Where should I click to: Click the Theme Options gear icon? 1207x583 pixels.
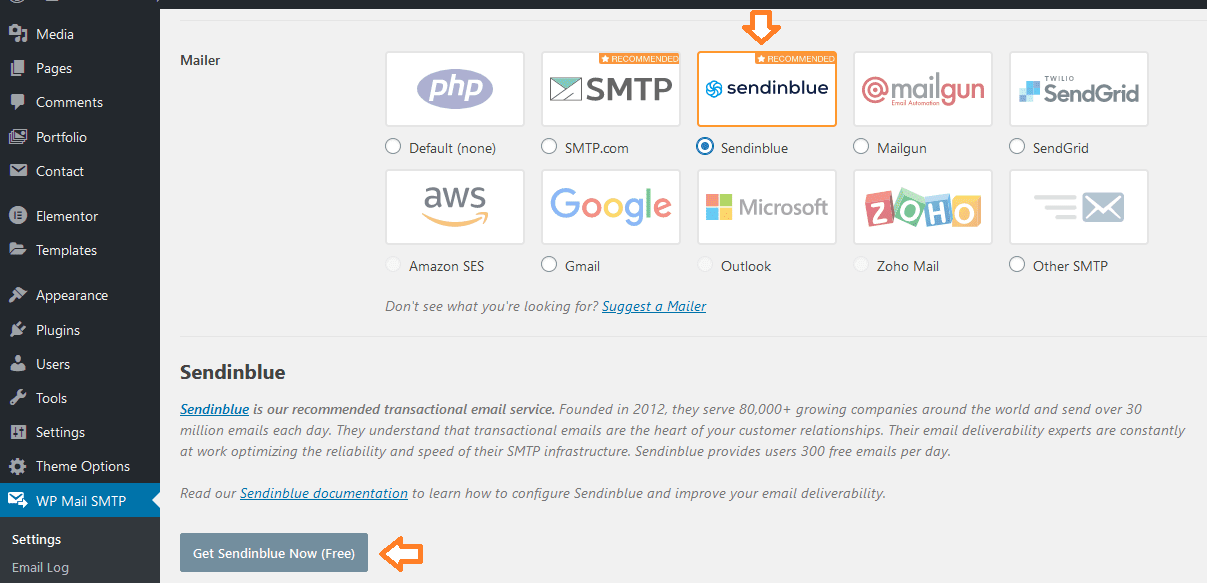coord(17,466)
